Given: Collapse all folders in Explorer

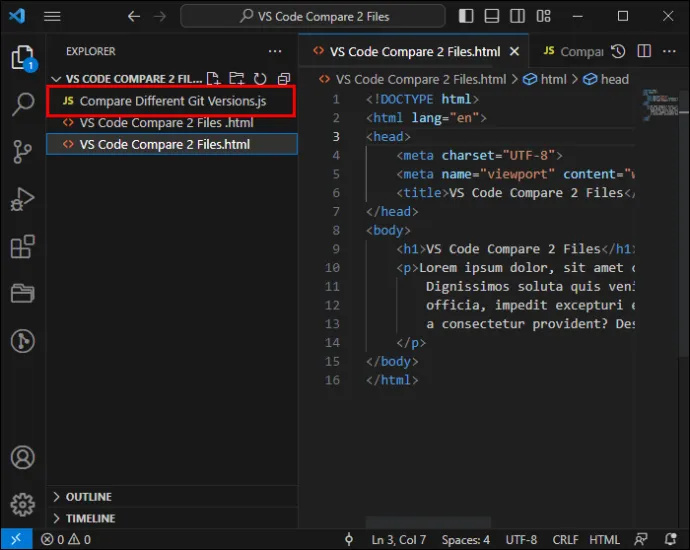Looking at the screenshot, I should 284,79.
